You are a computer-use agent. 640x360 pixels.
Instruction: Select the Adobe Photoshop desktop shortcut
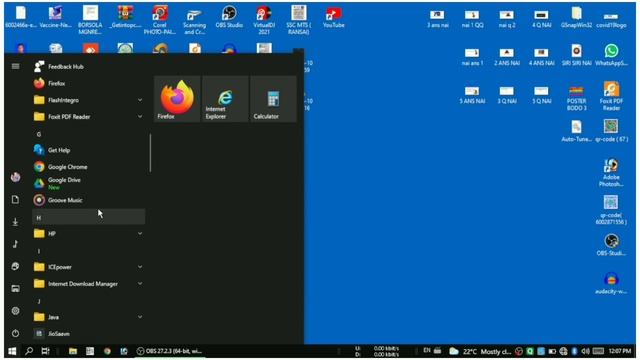tap(611, 172)
